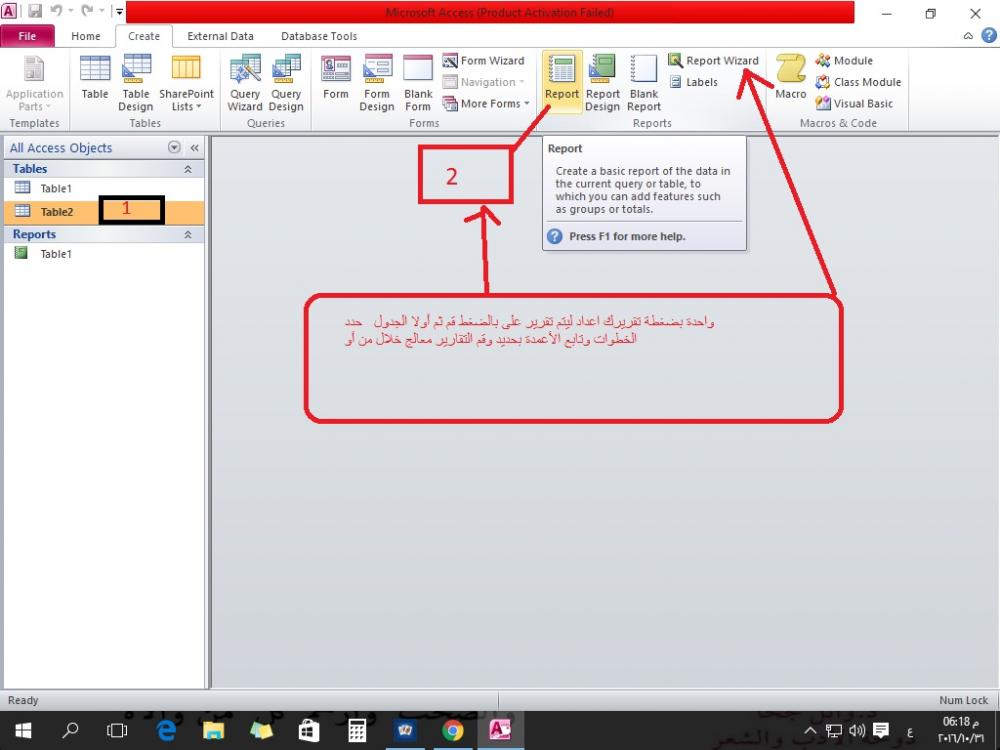Launch Google Chrome from taskbar
Viewport: 1000px width, 750px height.
[453, 730]
